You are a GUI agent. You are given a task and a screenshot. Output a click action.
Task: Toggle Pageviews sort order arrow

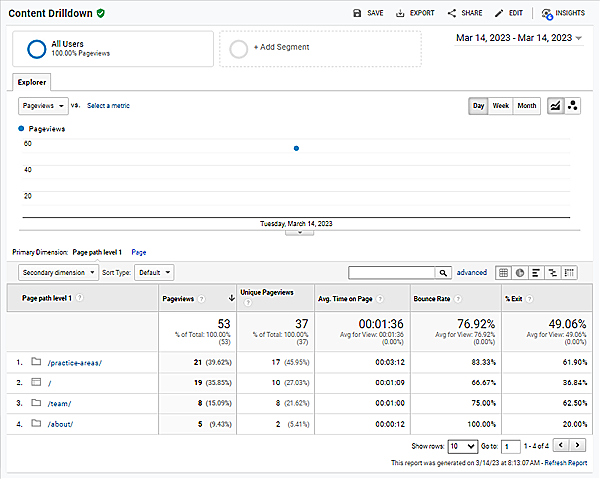pos(232,298)
